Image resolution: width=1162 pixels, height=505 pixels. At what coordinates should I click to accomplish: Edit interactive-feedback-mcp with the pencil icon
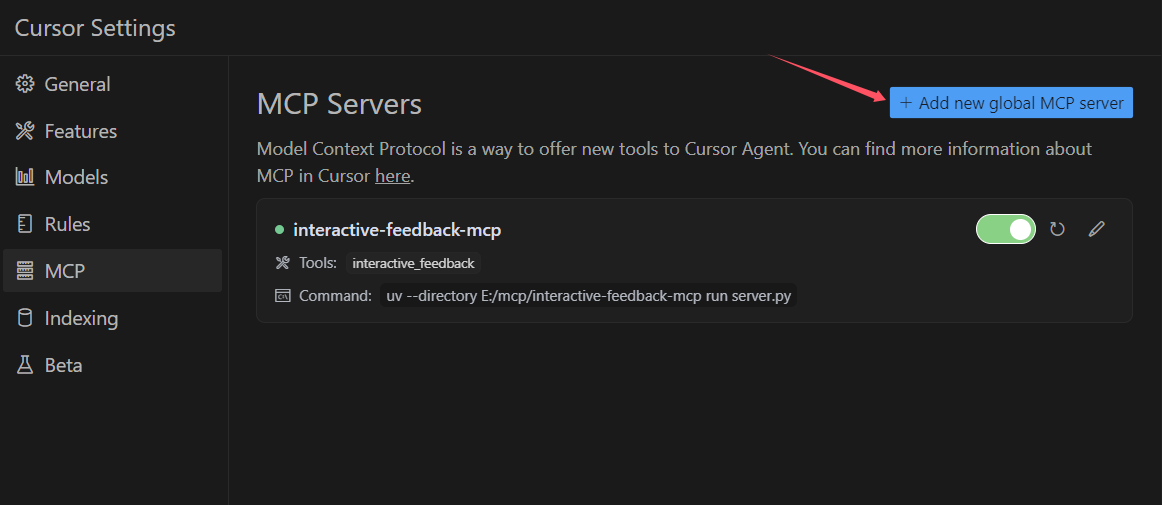pos(1097,229)
